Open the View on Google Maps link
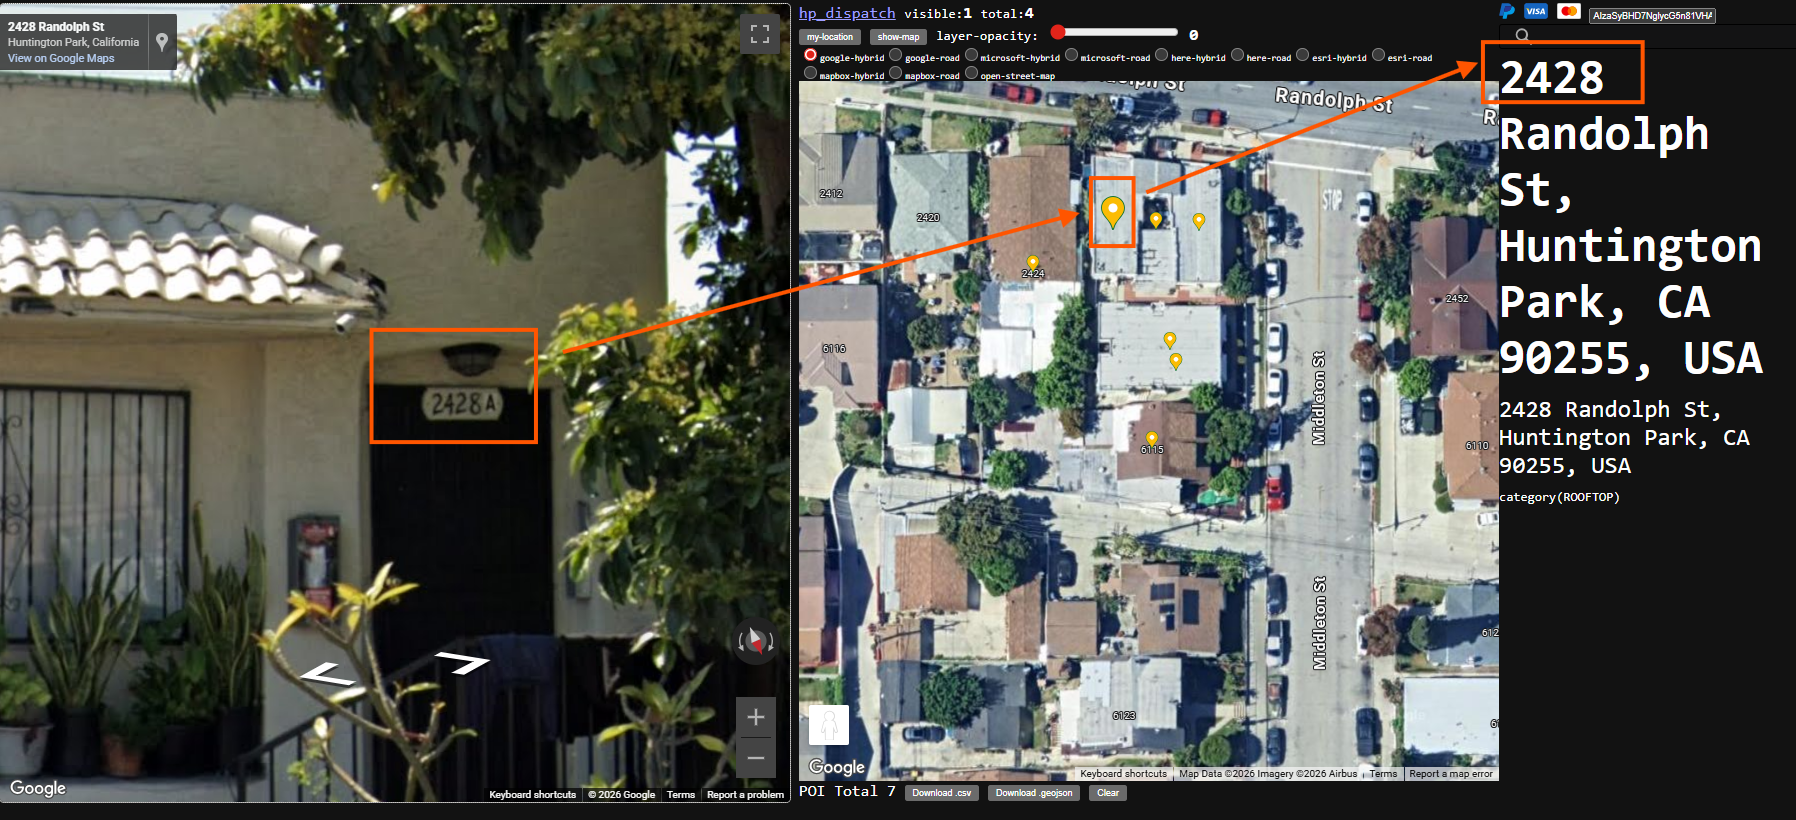Image resolution: width=1796 pixels, height=820 pixels. tap(61, 59)
